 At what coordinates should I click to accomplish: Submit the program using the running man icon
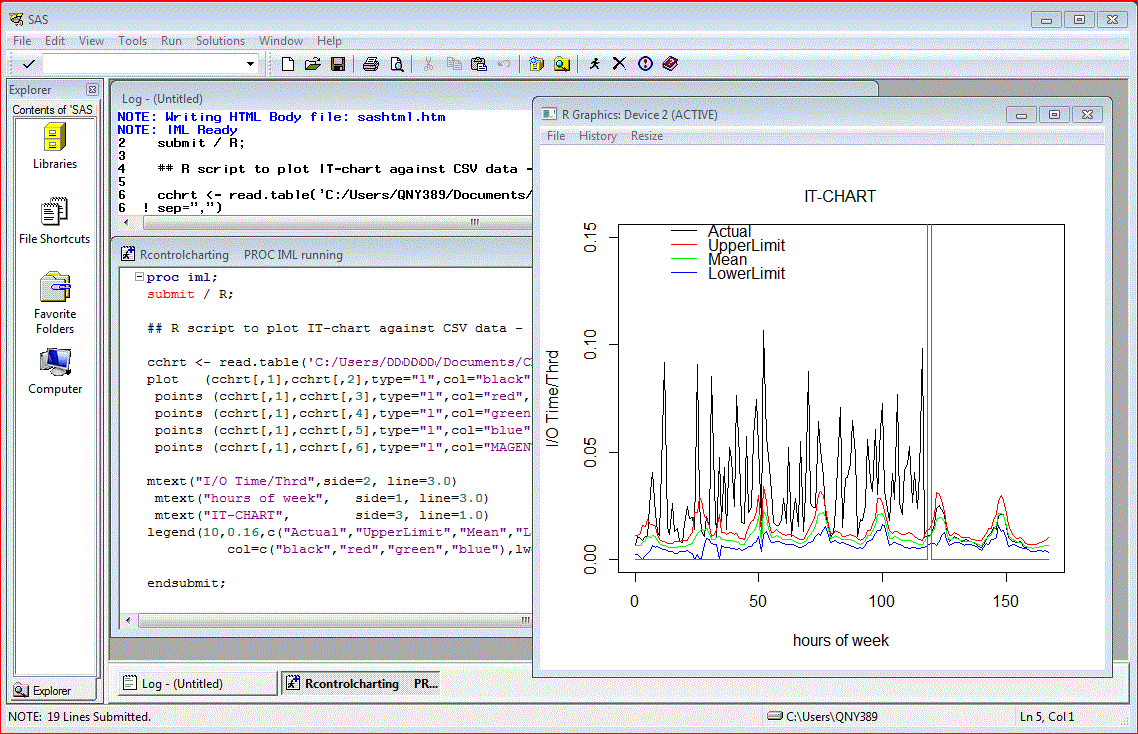[594, 63]
